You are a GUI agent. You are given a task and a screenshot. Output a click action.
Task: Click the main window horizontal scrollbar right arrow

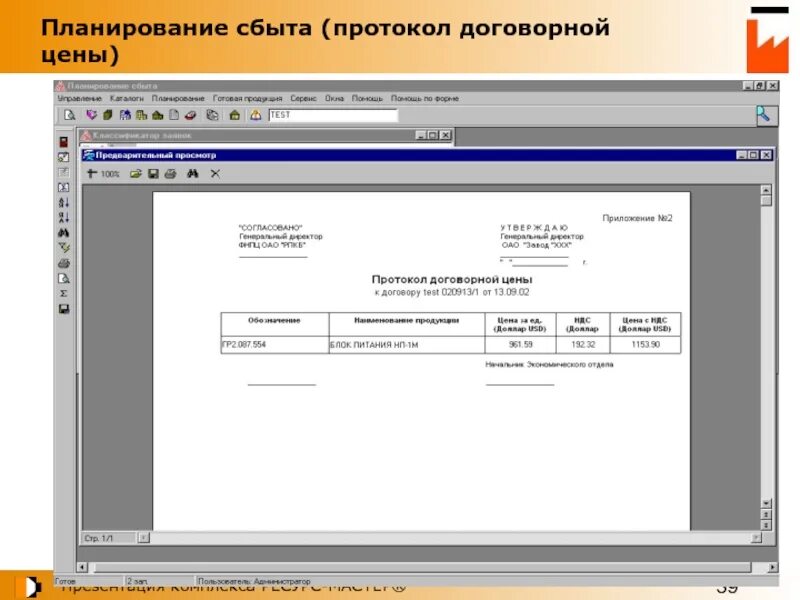coord(772,567)
